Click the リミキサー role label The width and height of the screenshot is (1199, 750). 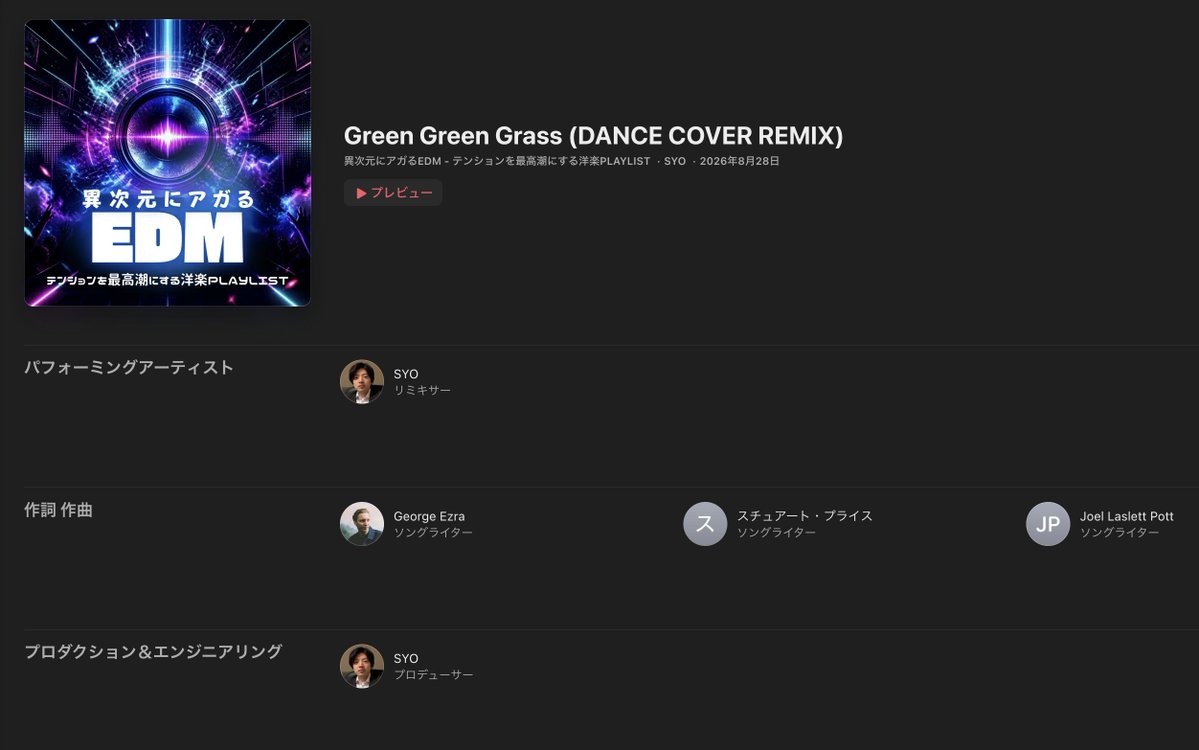point(422,390)
